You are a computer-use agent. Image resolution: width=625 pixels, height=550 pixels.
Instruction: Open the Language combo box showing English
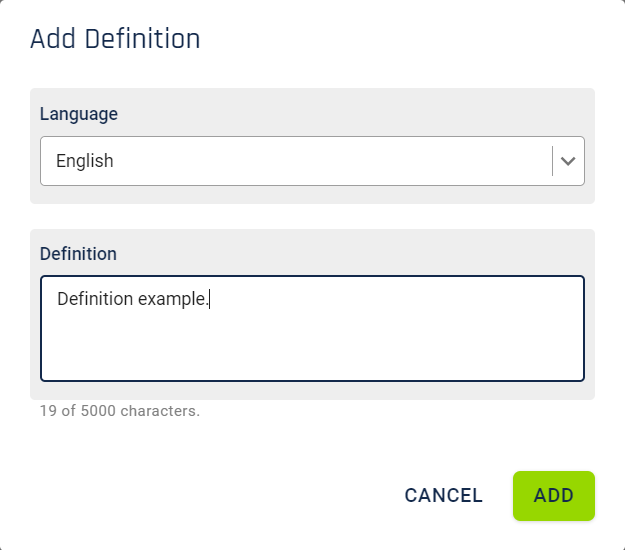(x=312, y=161)
